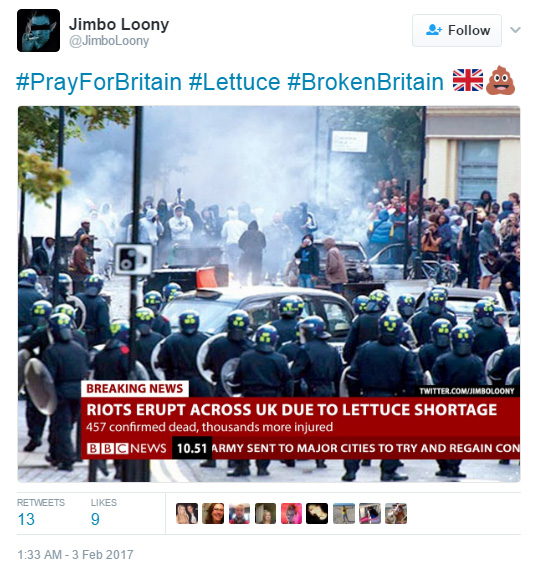This screenshot has height=564, width=538.
Task: Open the last liker avatar in row
Action: (x=396, y=513)
